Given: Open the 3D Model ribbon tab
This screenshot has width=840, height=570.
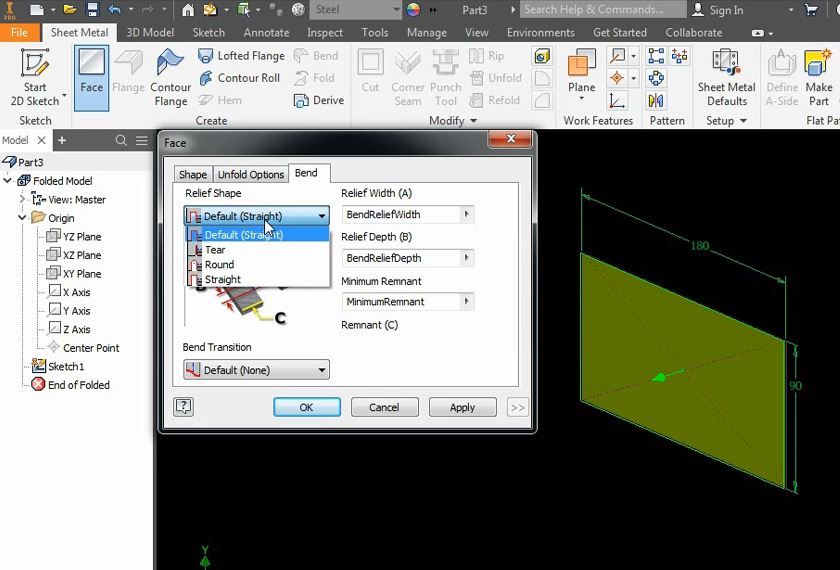Looking at the screenshot, I should [x=150, y=32].
